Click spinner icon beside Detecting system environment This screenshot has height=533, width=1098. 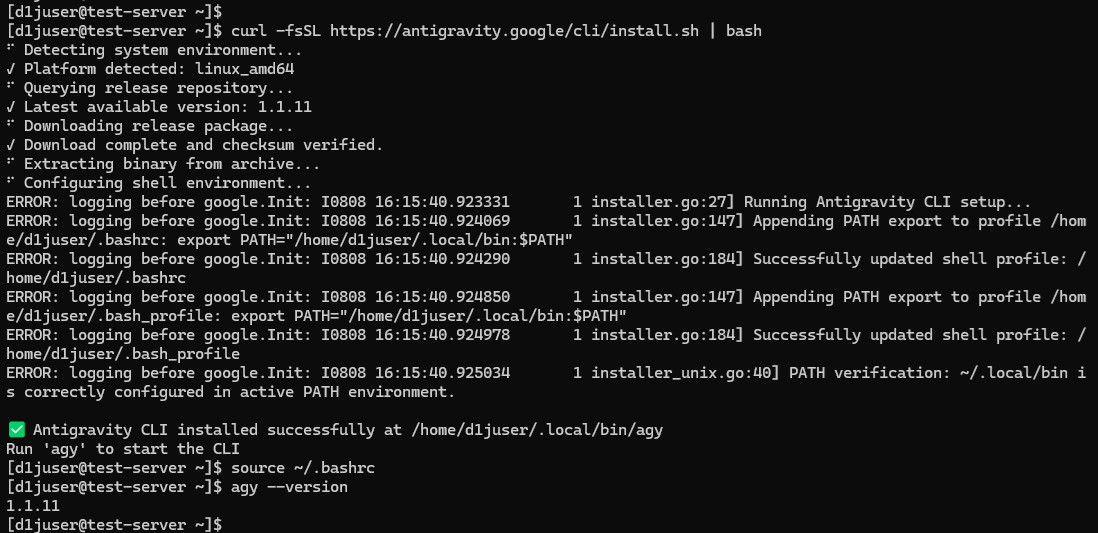tap(11, 50)
